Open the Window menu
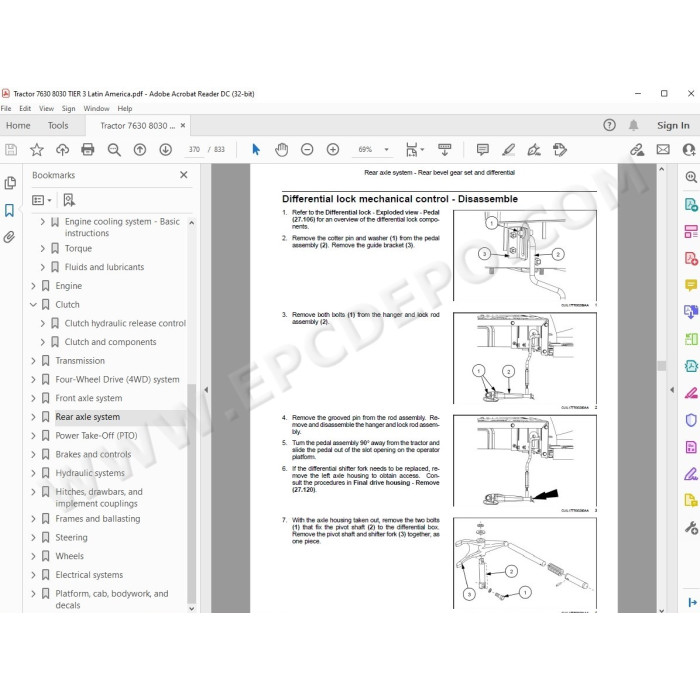 (x=96, y=108)
